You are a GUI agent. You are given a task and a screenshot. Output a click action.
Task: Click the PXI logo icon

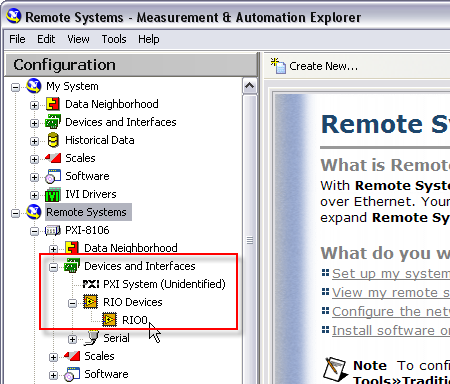click(x=91, y=284)
